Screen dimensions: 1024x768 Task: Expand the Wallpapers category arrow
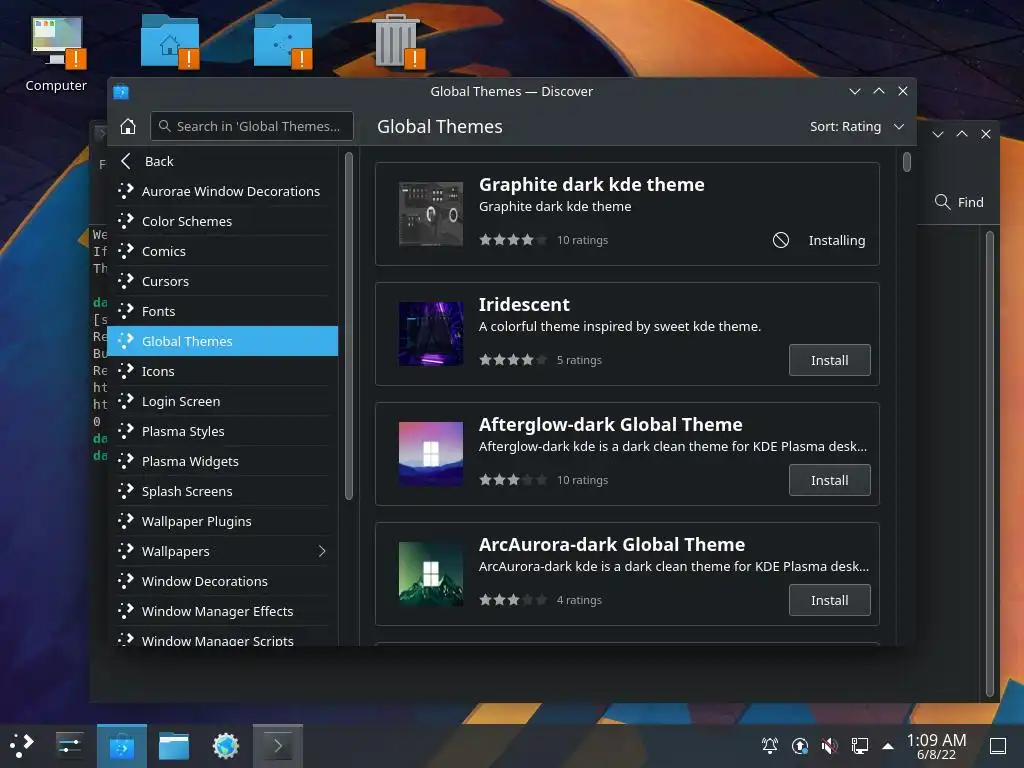click(x=322, y=551)
